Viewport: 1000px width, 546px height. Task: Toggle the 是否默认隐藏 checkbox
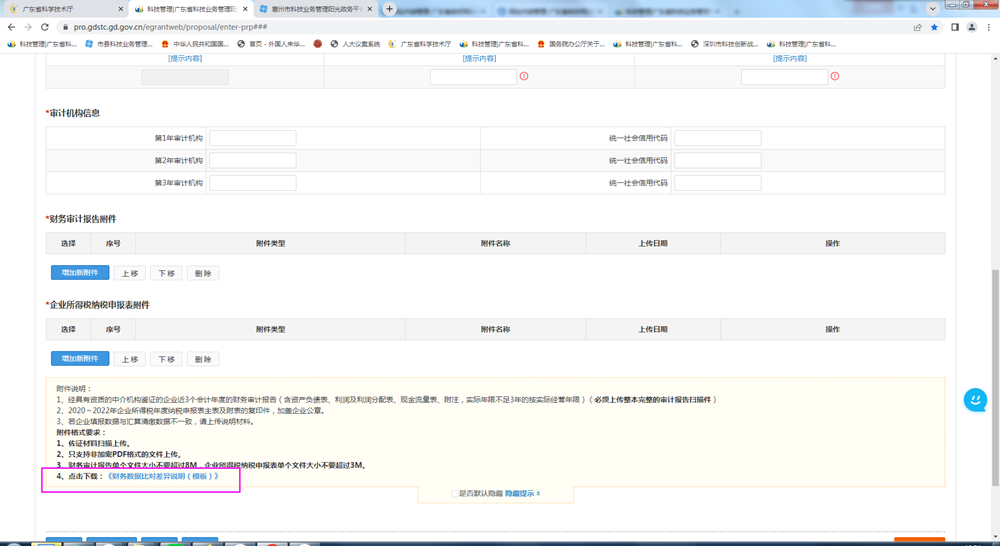coord(455,493)
